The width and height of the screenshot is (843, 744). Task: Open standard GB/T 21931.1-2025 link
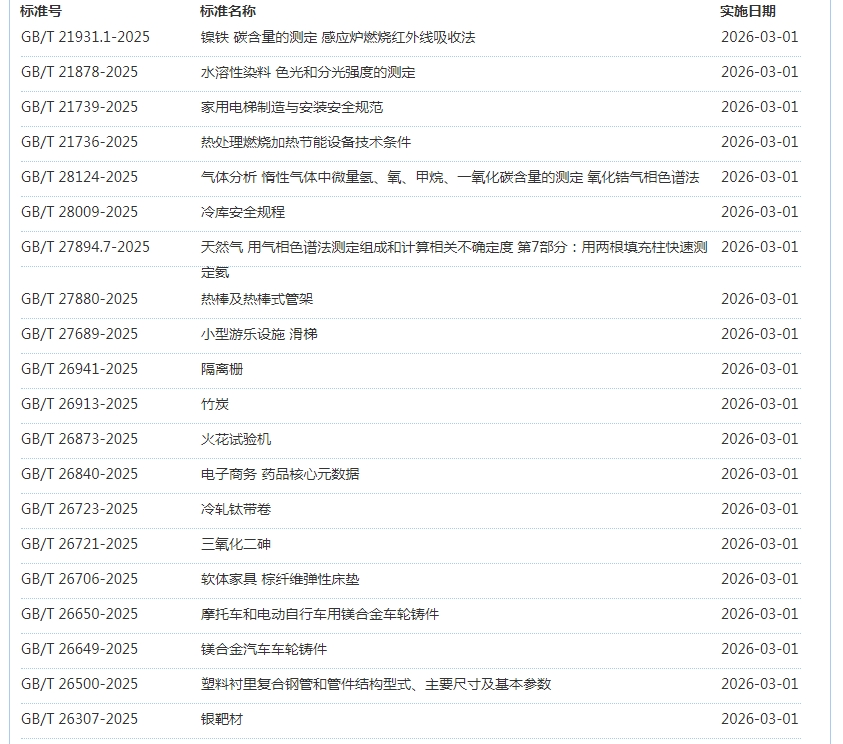[x=85, y=37]
